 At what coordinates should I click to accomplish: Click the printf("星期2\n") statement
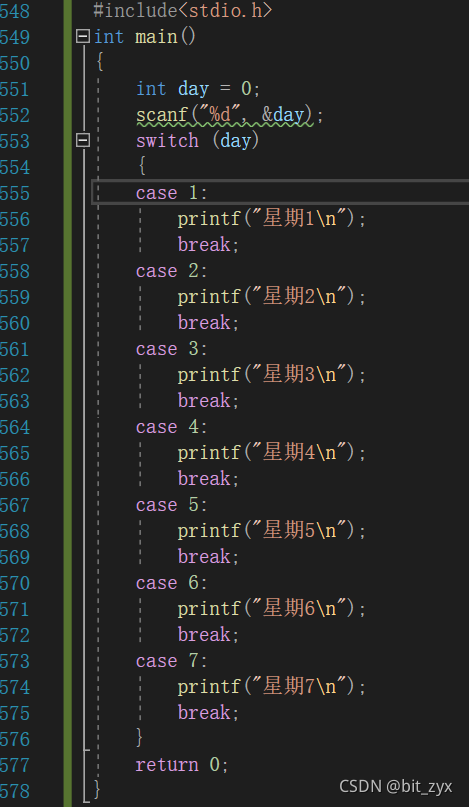(272, 297)
